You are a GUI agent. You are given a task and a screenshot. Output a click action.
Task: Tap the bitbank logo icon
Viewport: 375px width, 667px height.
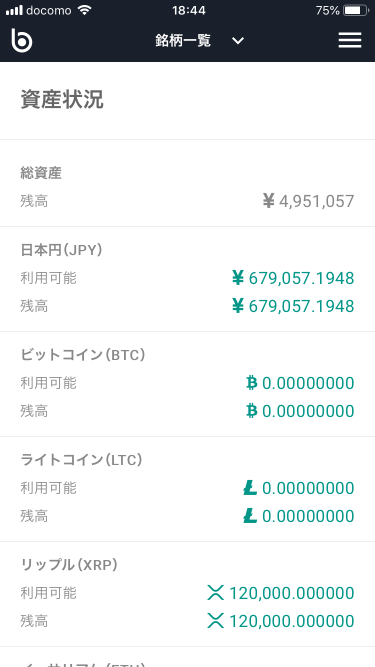point(22,40)
